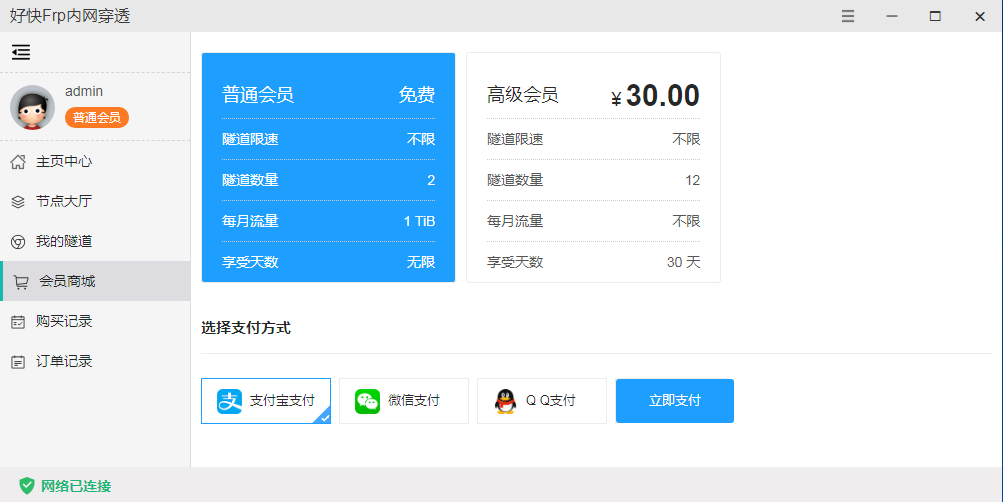Click the 立即支付 button
Viewport: 1003px width, 502px height.
tap(674, 401)
